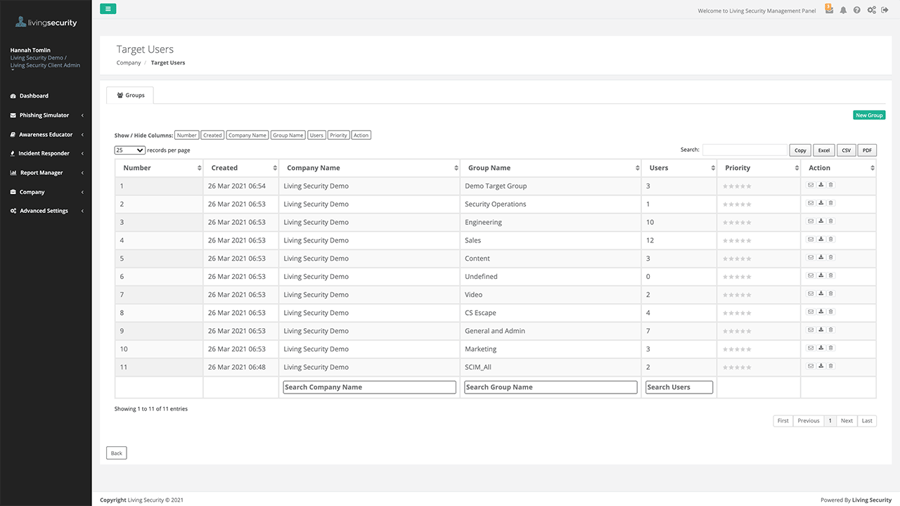Toggle the Number column visibility
This screenshot has height=506, width=900.
point(187,135)
